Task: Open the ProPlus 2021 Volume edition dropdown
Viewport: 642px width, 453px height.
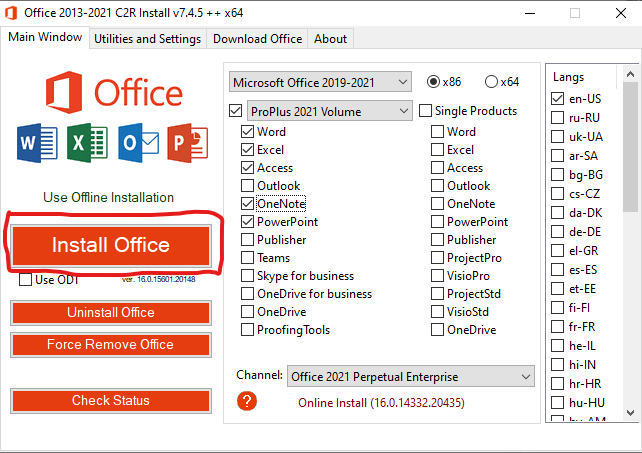Action: click(x=330, y=111)
